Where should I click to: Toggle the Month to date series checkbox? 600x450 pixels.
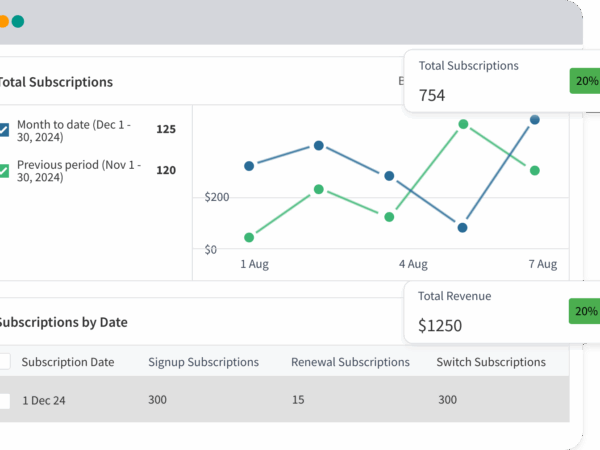coord(4,130)
